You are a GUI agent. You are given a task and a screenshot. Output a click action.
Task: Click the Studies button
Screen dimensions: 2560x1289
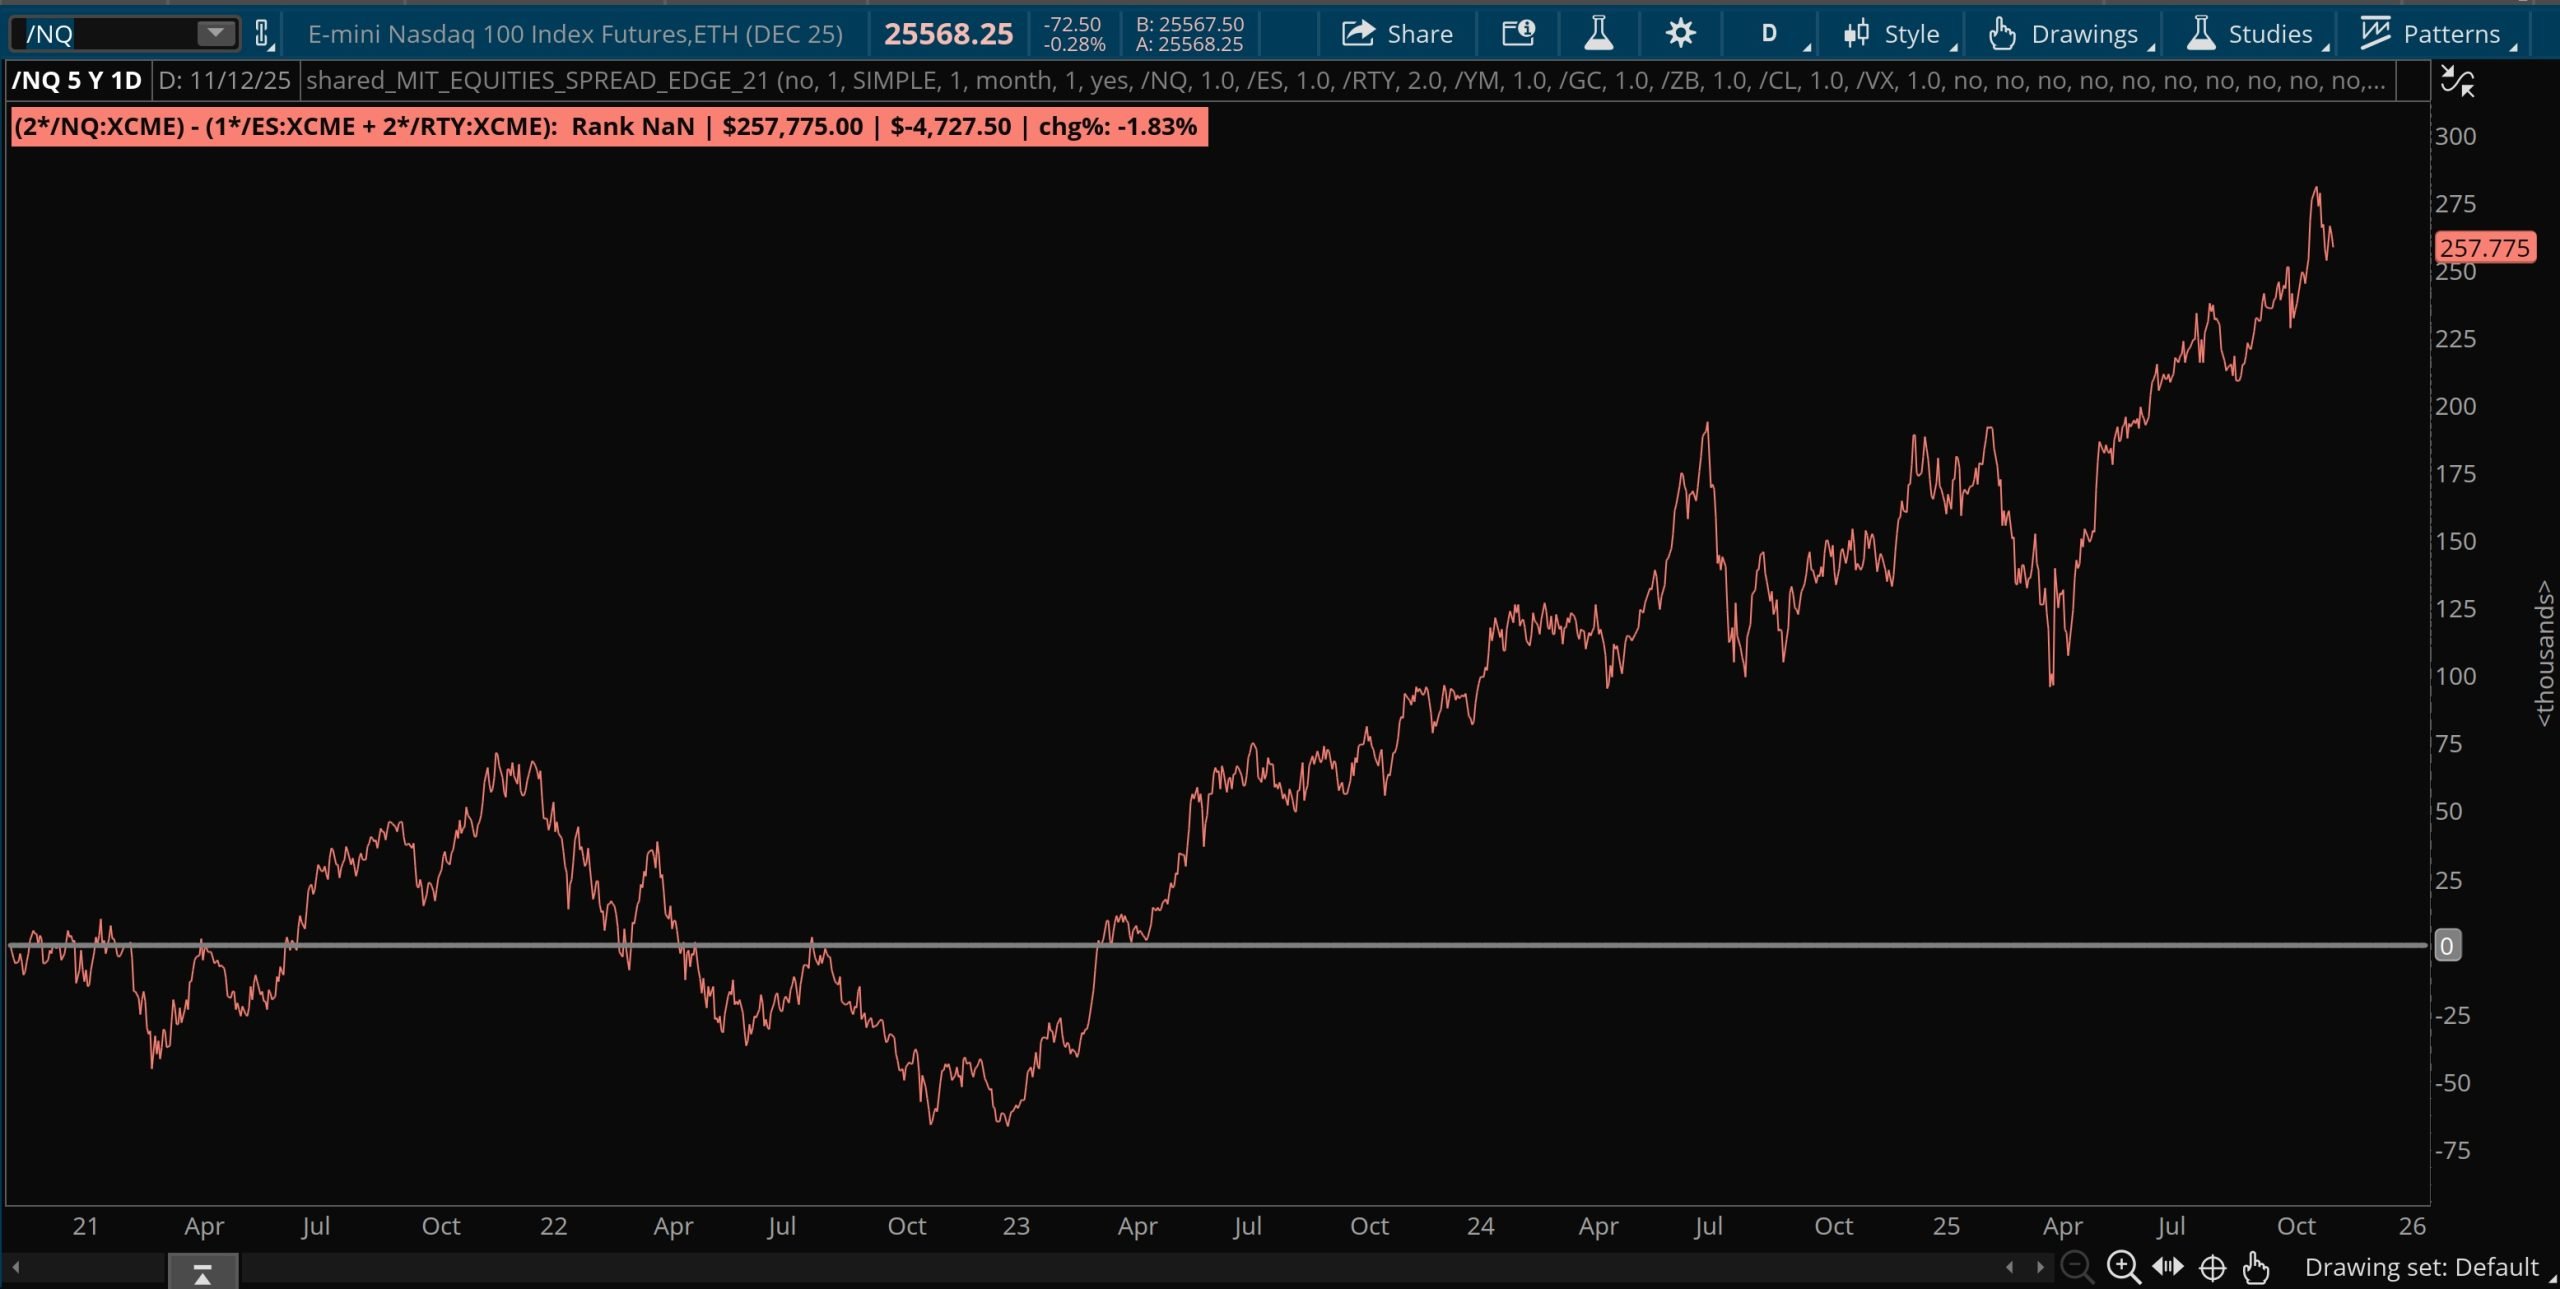(x=2250, y=34)
